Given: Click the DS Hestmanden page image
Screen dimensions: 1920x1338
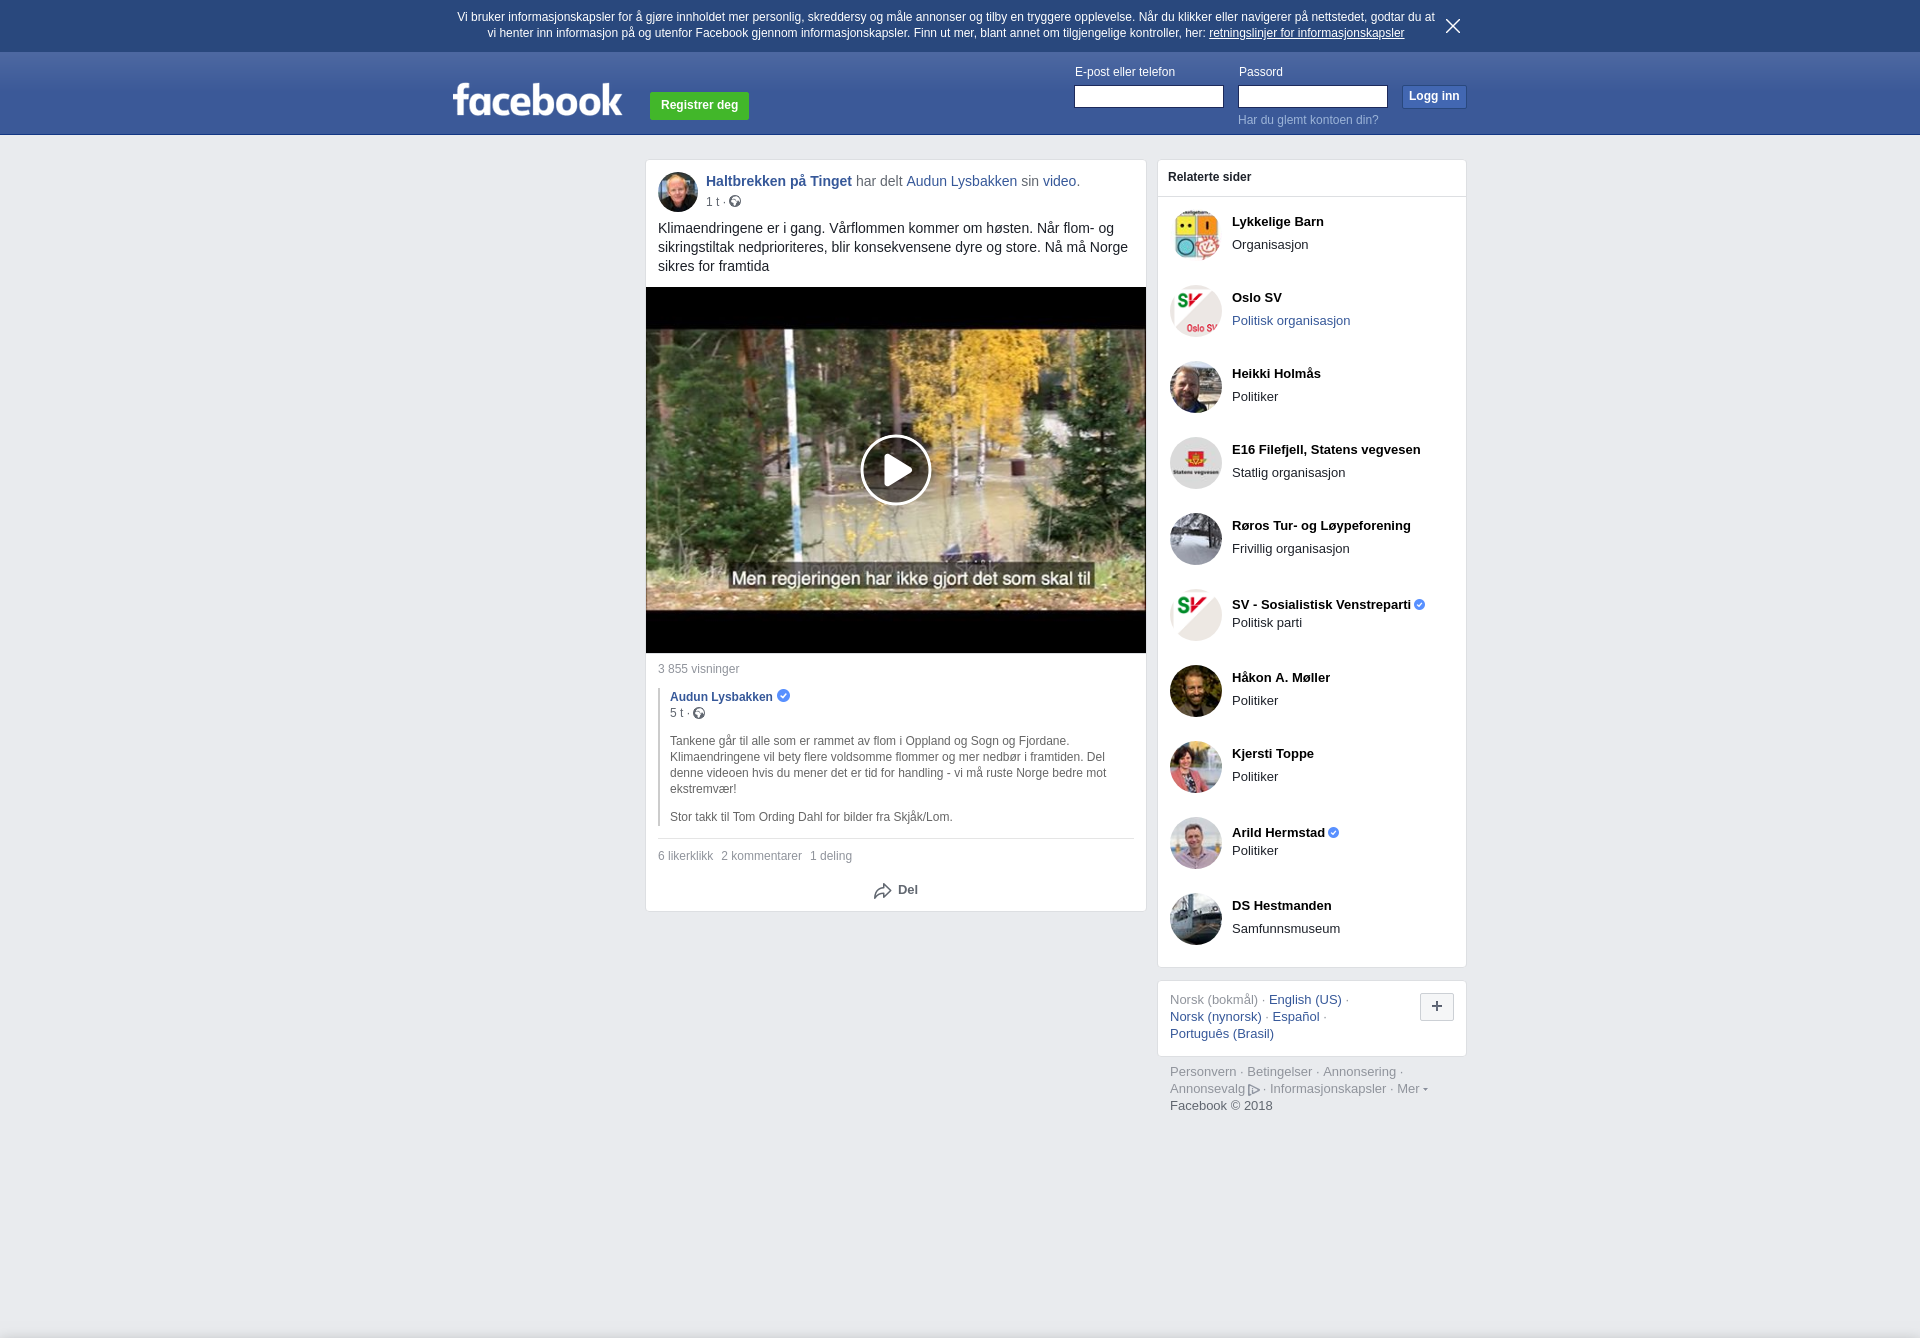Looking at the screenshot, I should point(1195,919).
